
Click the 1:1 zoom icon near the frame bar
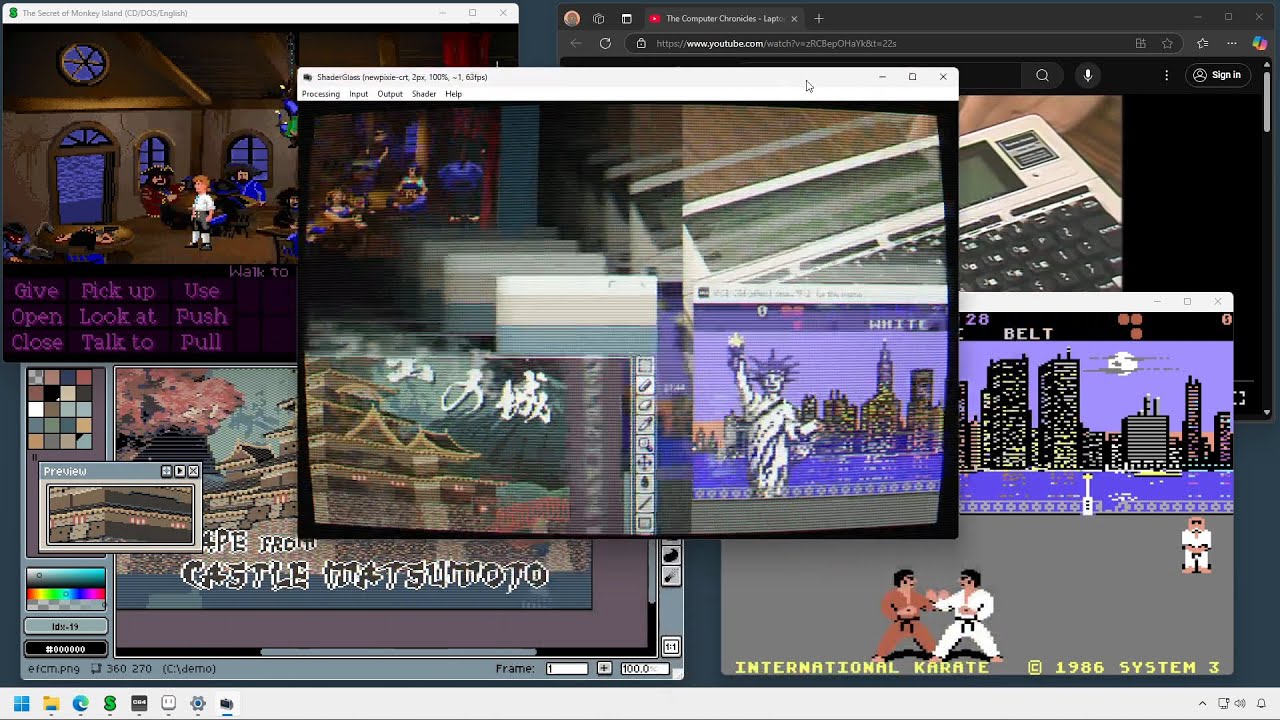pyautogui.click(x=670, y=645)
